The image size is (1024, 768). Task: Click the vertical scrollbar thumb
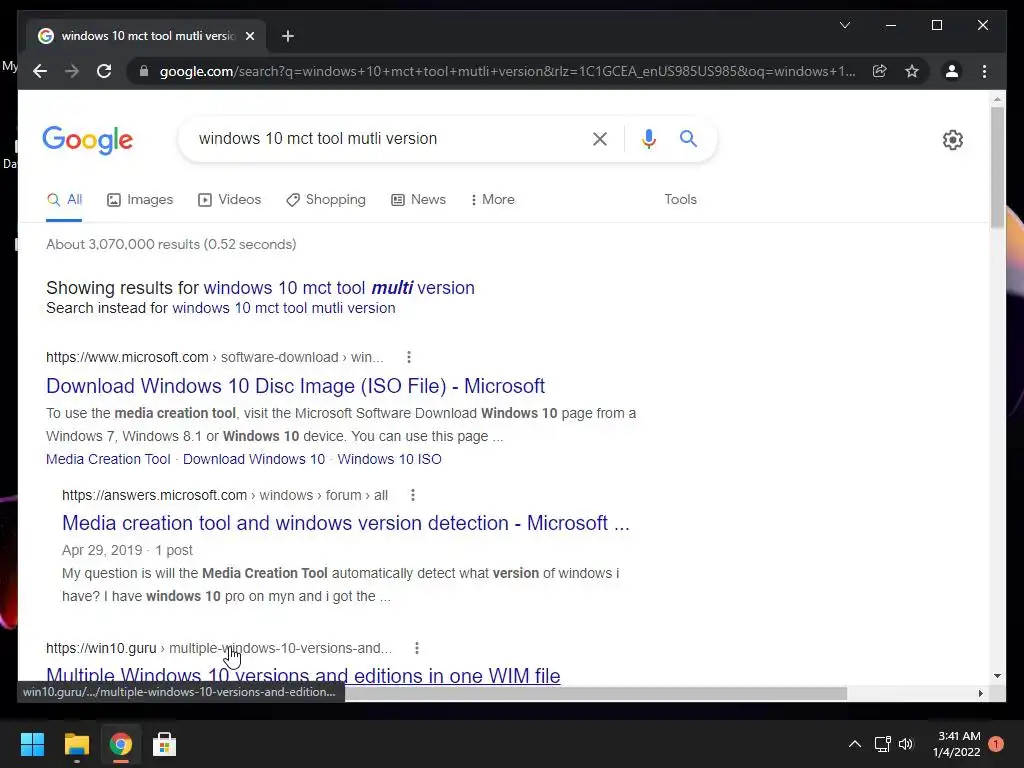tap(997, 167)
